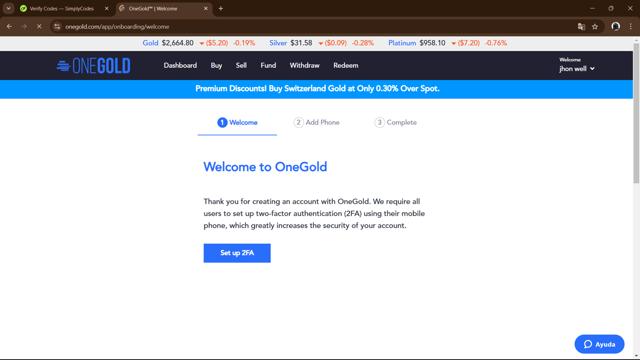This screenshot has width=640, height=360.
Task: Minimize the browser window
Action: (592, 8)
